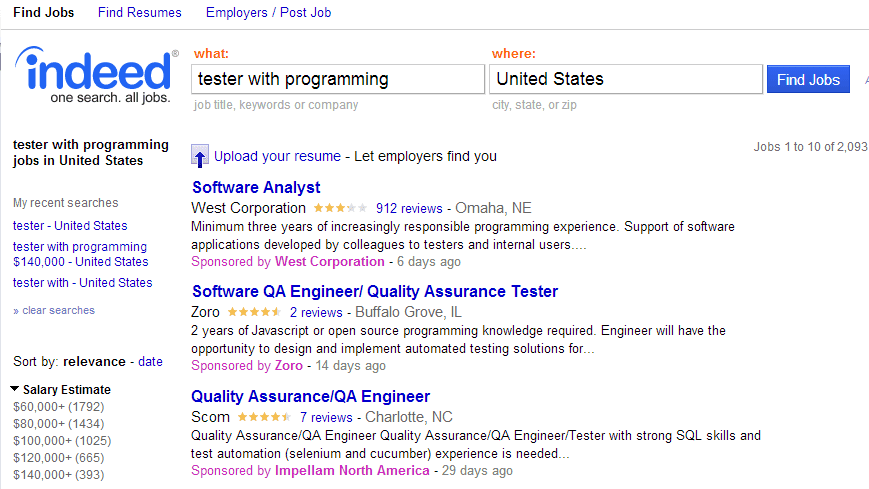Viewport: 869px width, 489px height.
Task: Open the Software Analyst job listing
Action: (x=256, y=187)
